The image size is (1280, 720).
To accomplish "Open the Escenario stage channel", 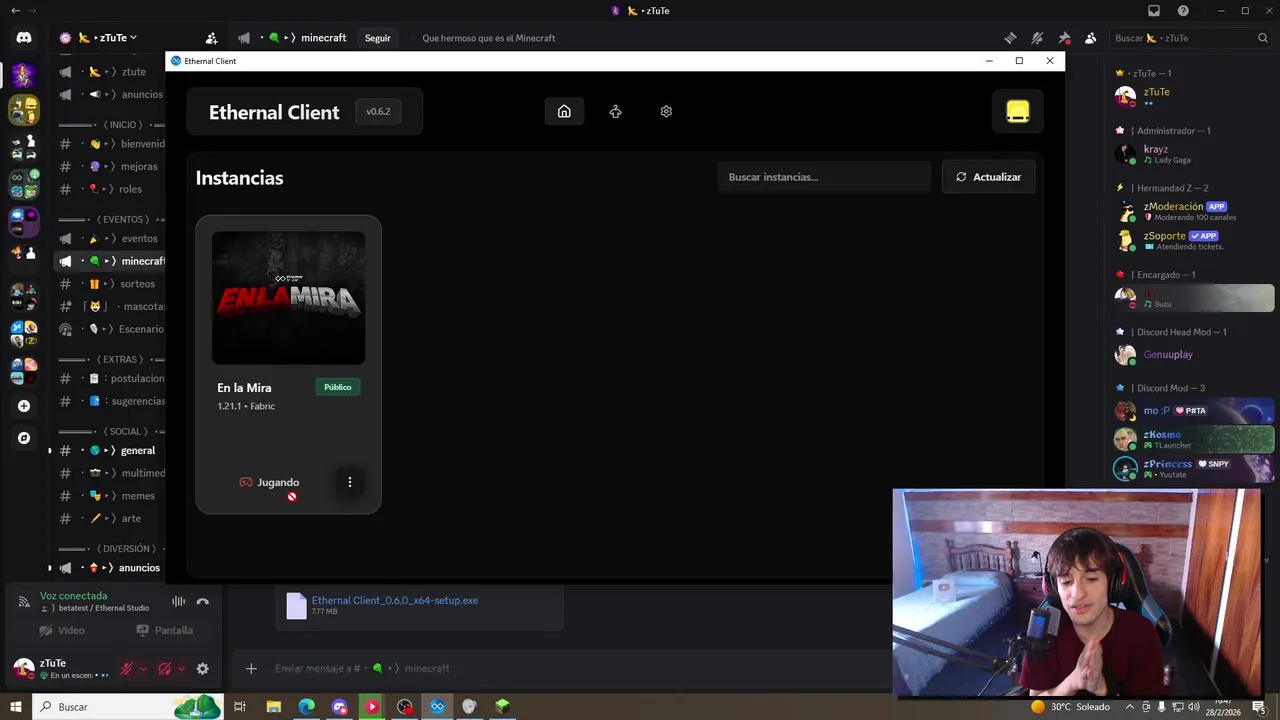I will pyautogui.click(x=110, y=329).
